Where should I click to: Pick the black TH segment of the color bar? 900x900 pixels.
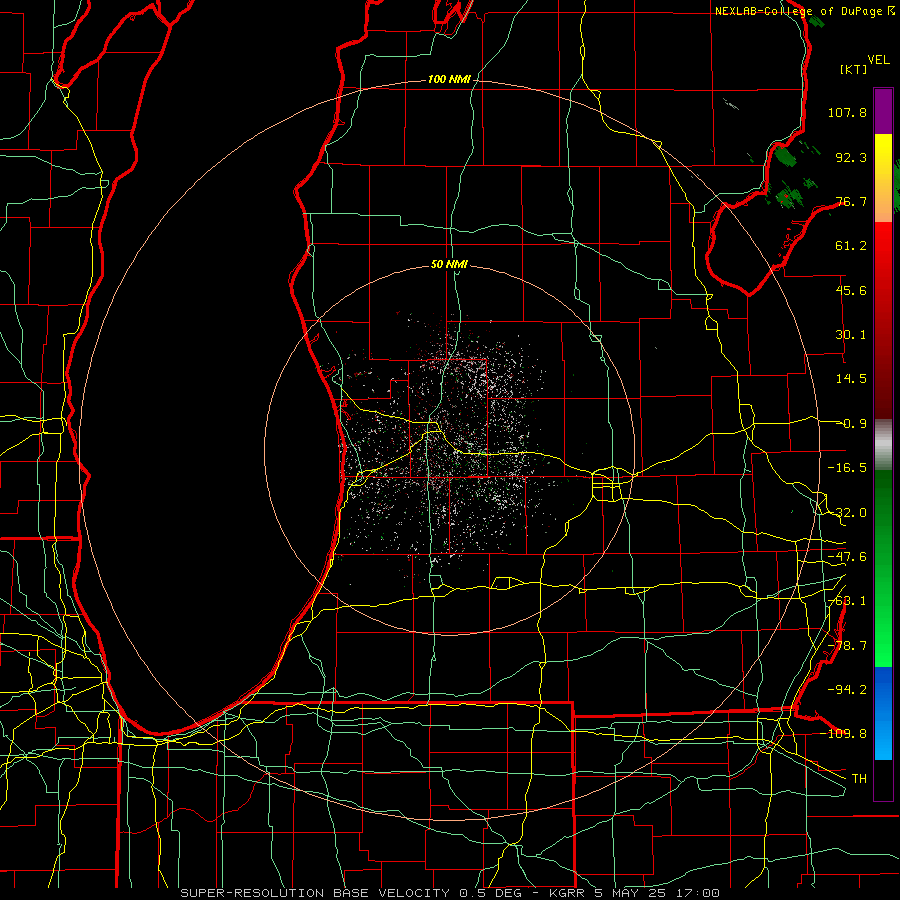[883, 779]
